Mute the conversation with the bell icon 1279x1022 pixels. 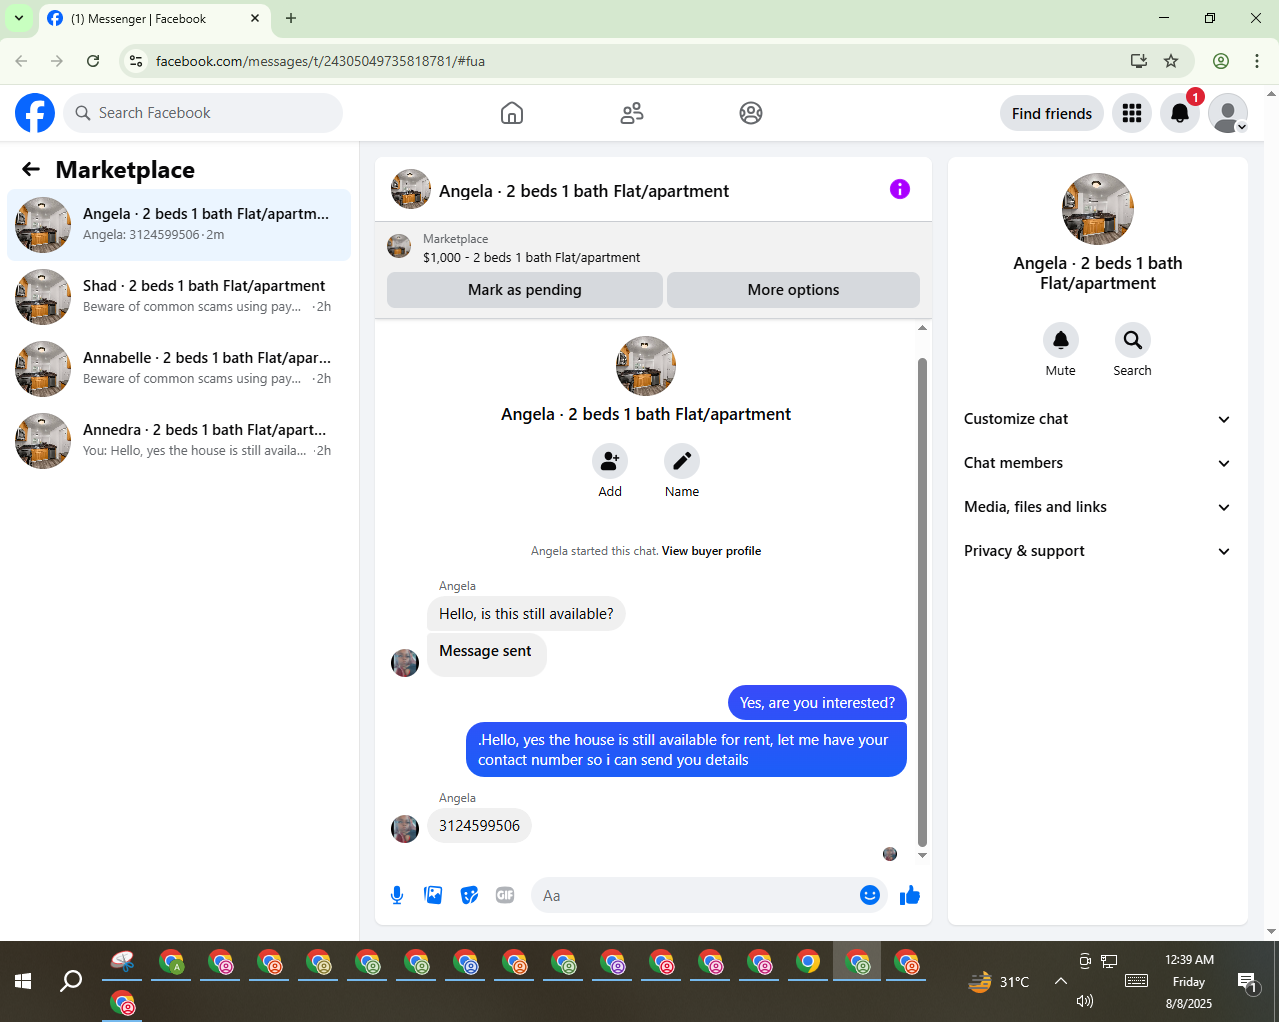(x=1061, y=340)
